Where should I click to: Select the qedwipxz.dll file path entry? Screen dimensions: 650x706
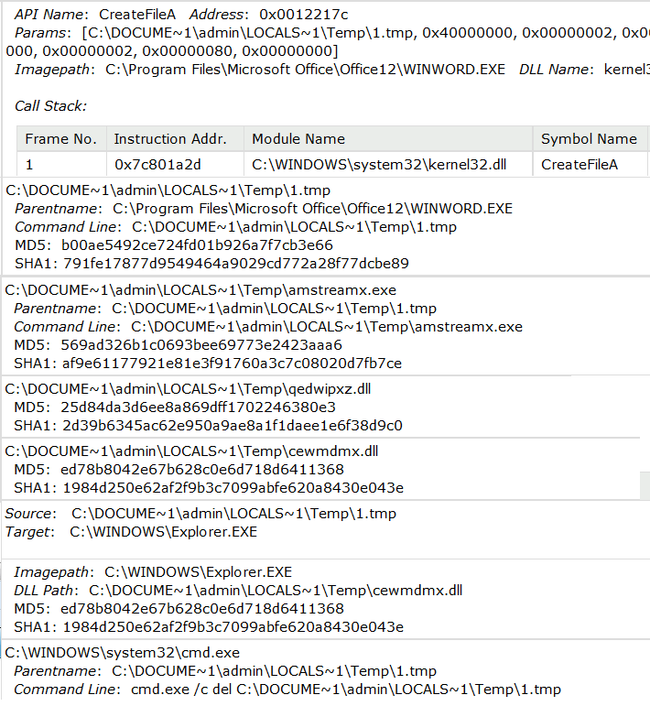[x=189, y=388]
